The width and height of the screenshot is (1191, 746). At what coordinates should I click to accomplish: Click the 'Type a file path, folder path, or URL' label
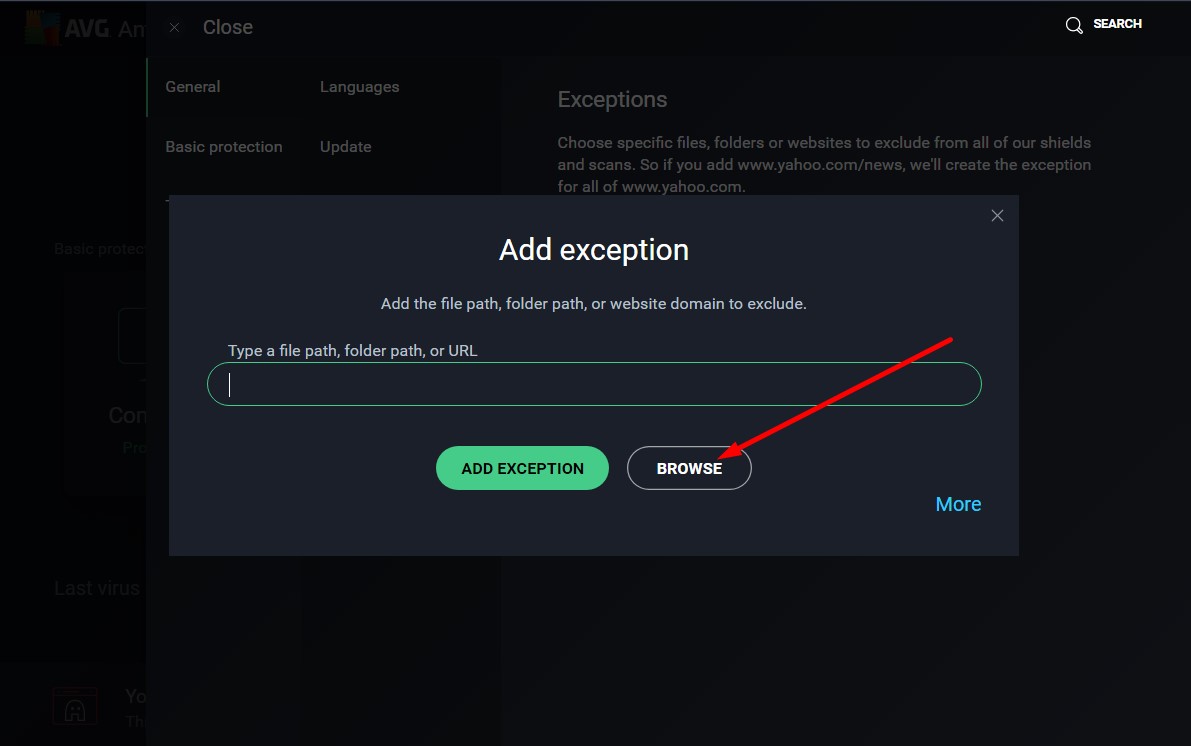click(x=352, y=351)
